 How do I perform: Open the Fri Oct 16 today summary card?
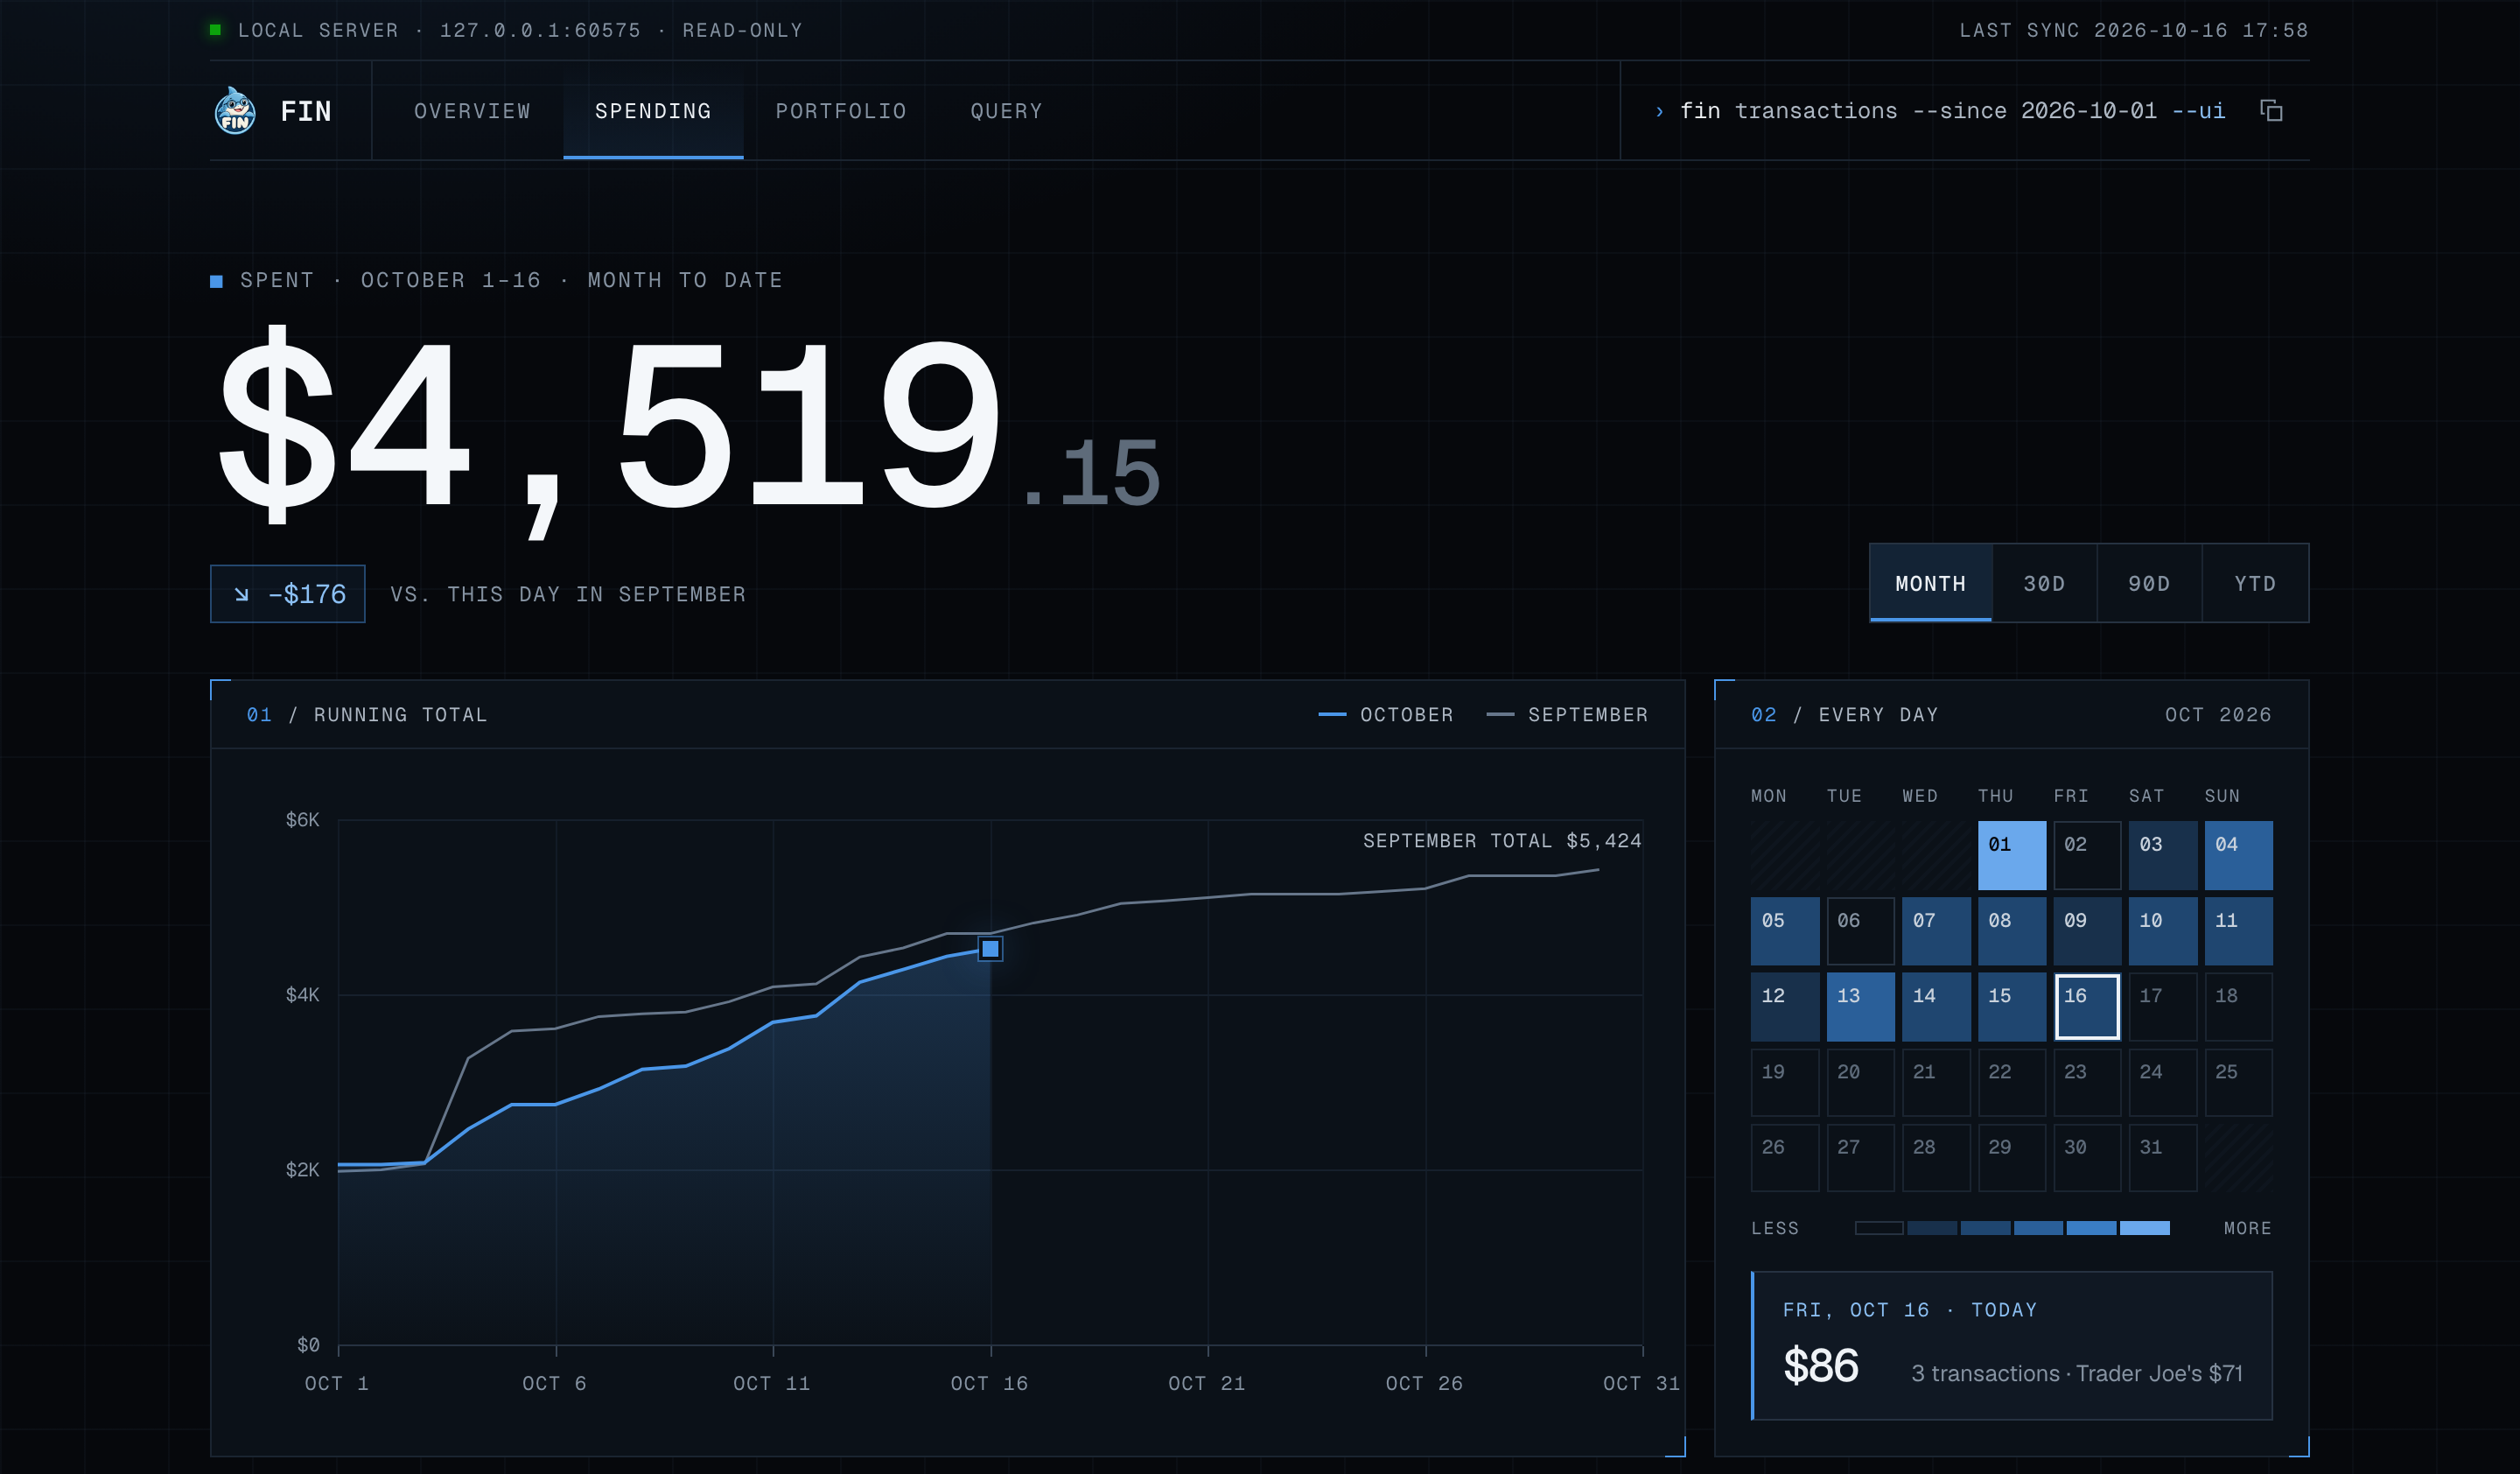pyautogui.click(x=2011, y=1346)
